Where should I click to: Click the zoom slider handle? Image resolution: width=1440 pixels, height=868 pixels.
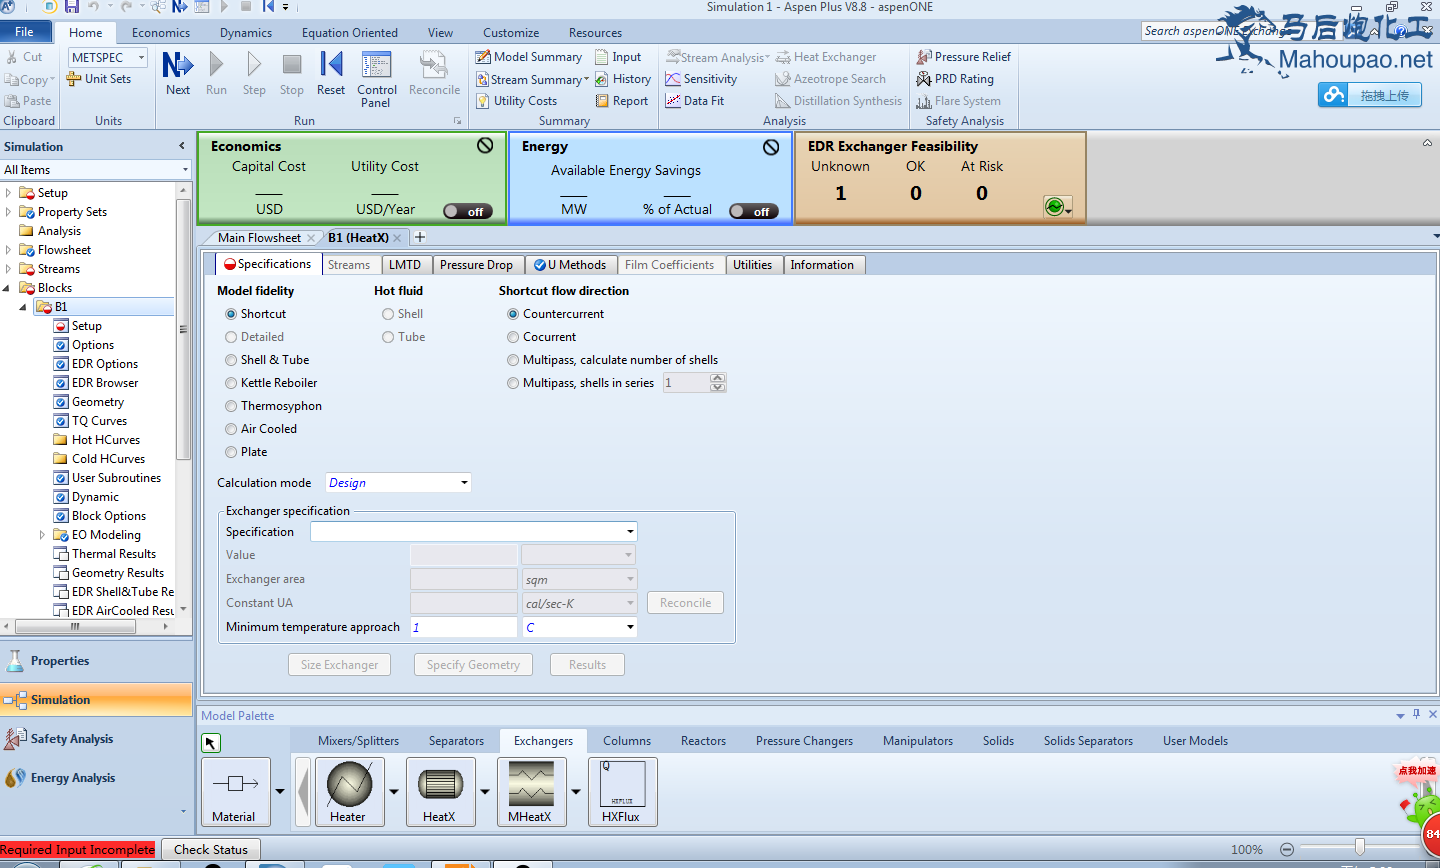(1359, 848)
